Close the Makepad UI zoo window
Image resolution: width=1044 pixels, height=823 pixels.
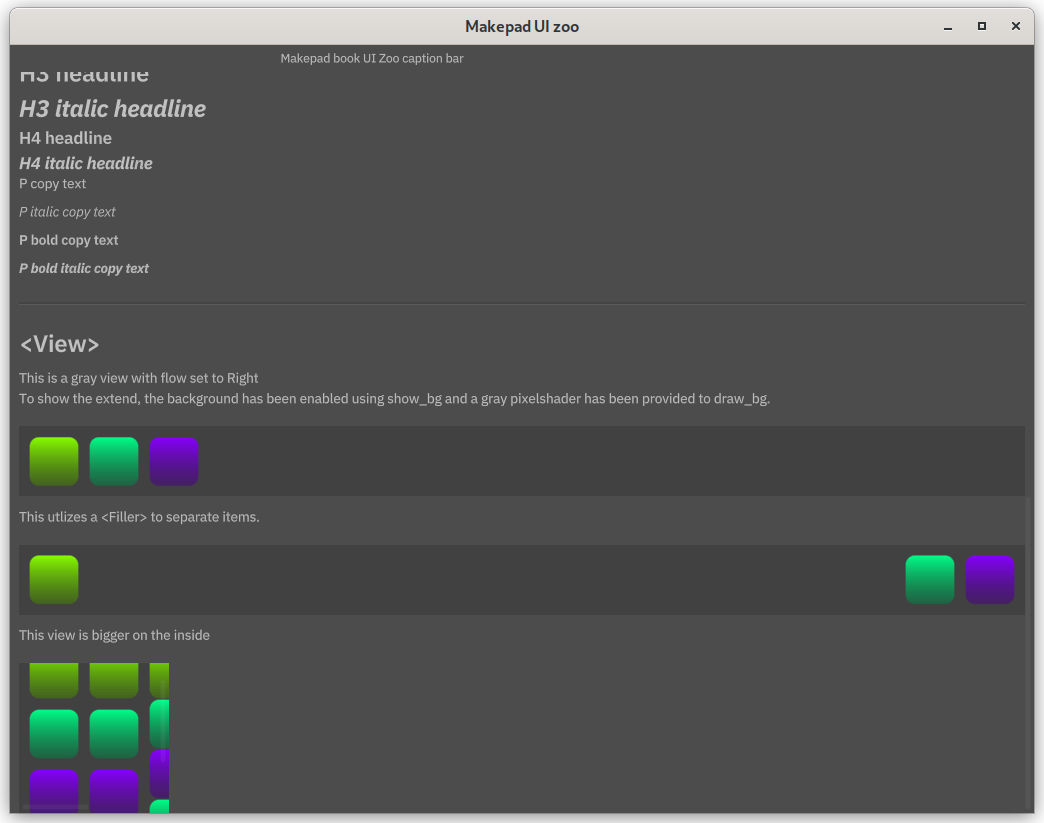click(1016, 27)
